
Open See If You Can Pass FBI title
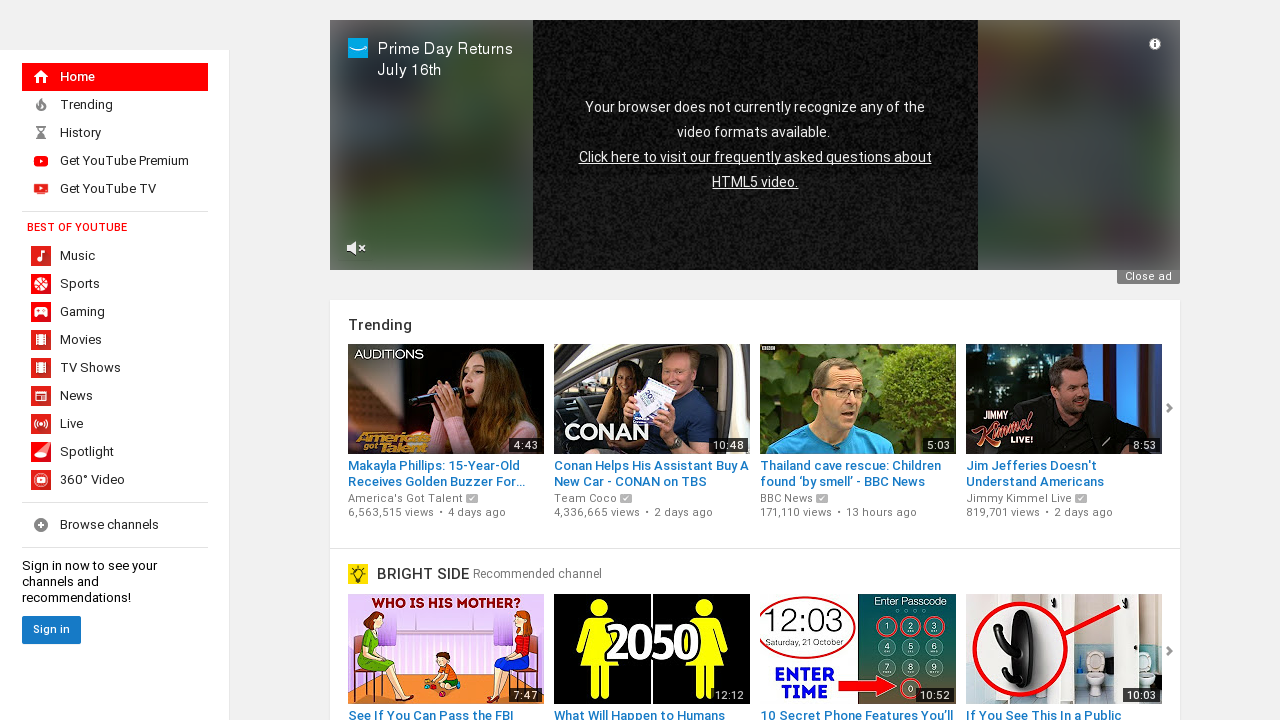click(x=431, y=714)
